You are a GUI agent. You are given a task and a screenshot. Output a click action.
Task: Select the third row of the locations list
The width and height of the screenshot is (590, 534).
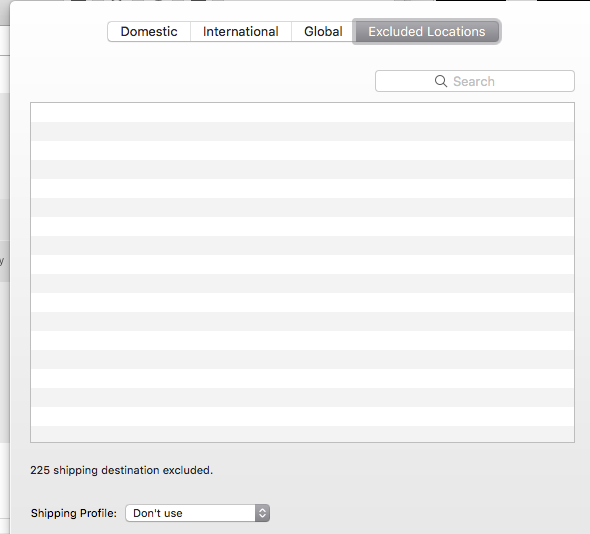point(303,151)
